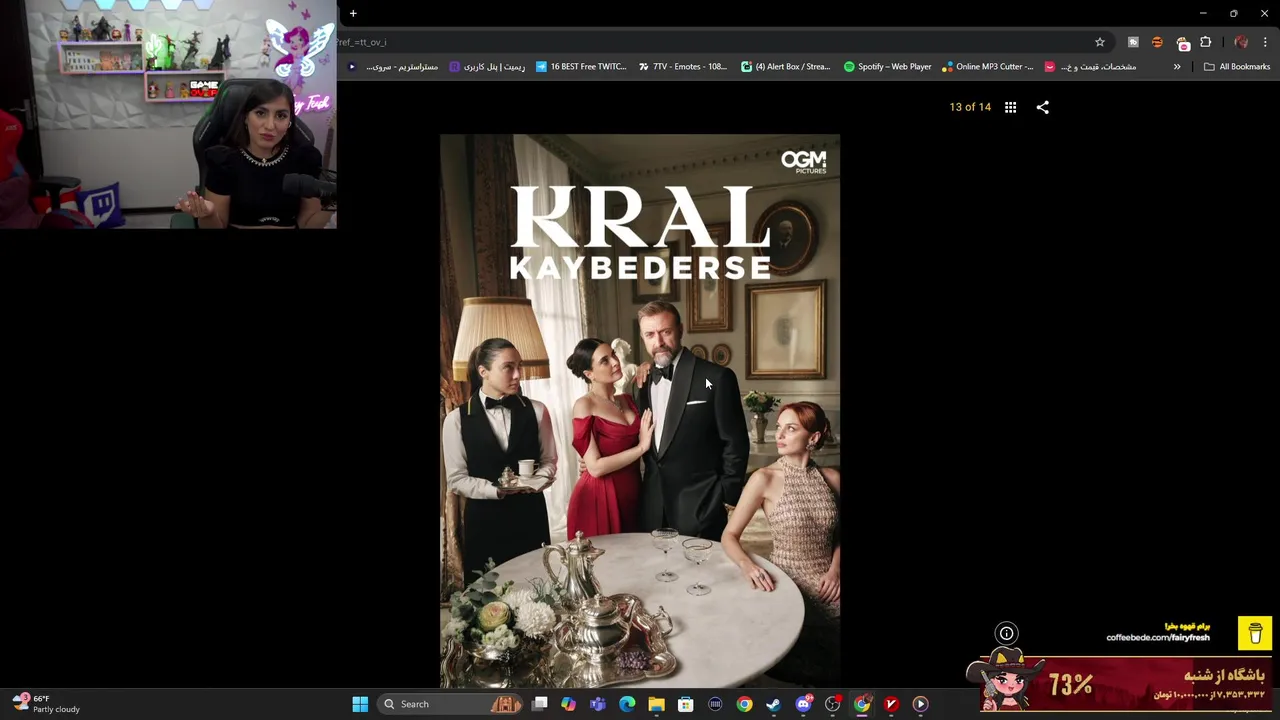Open the red V app in taskbar
1280x720 pixels.
pos(891,704)
